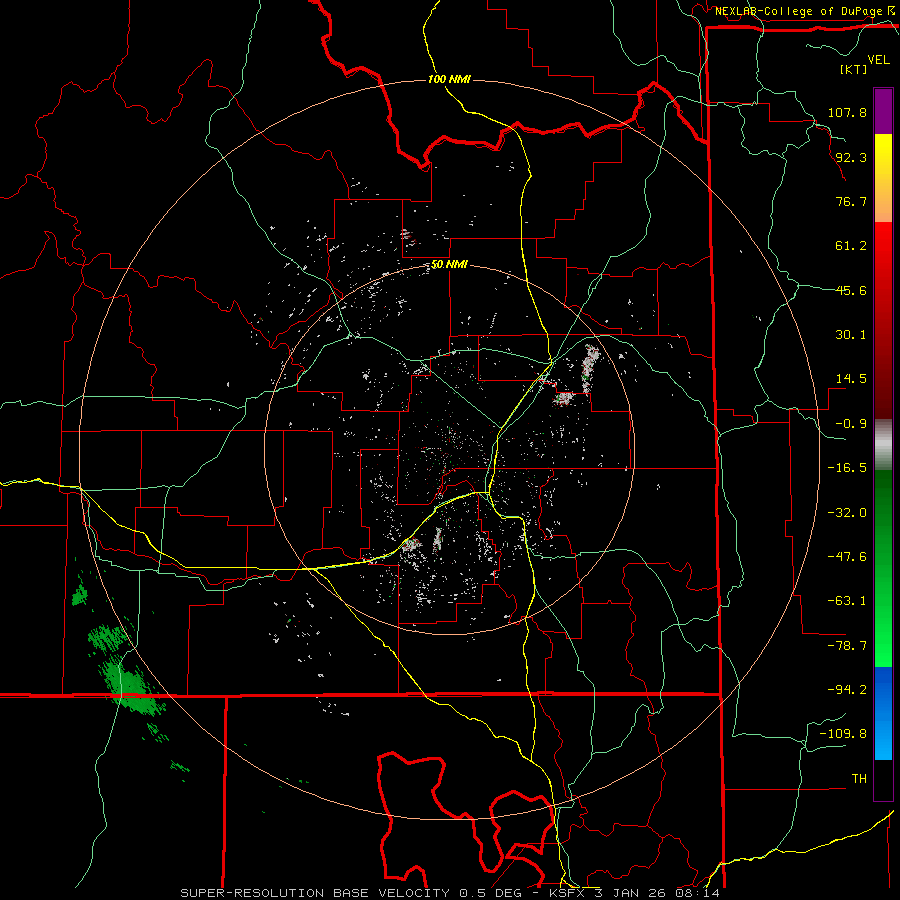Click the 50 NMI range ring label
Screen dimensions: 900x900
coord(449,265)
